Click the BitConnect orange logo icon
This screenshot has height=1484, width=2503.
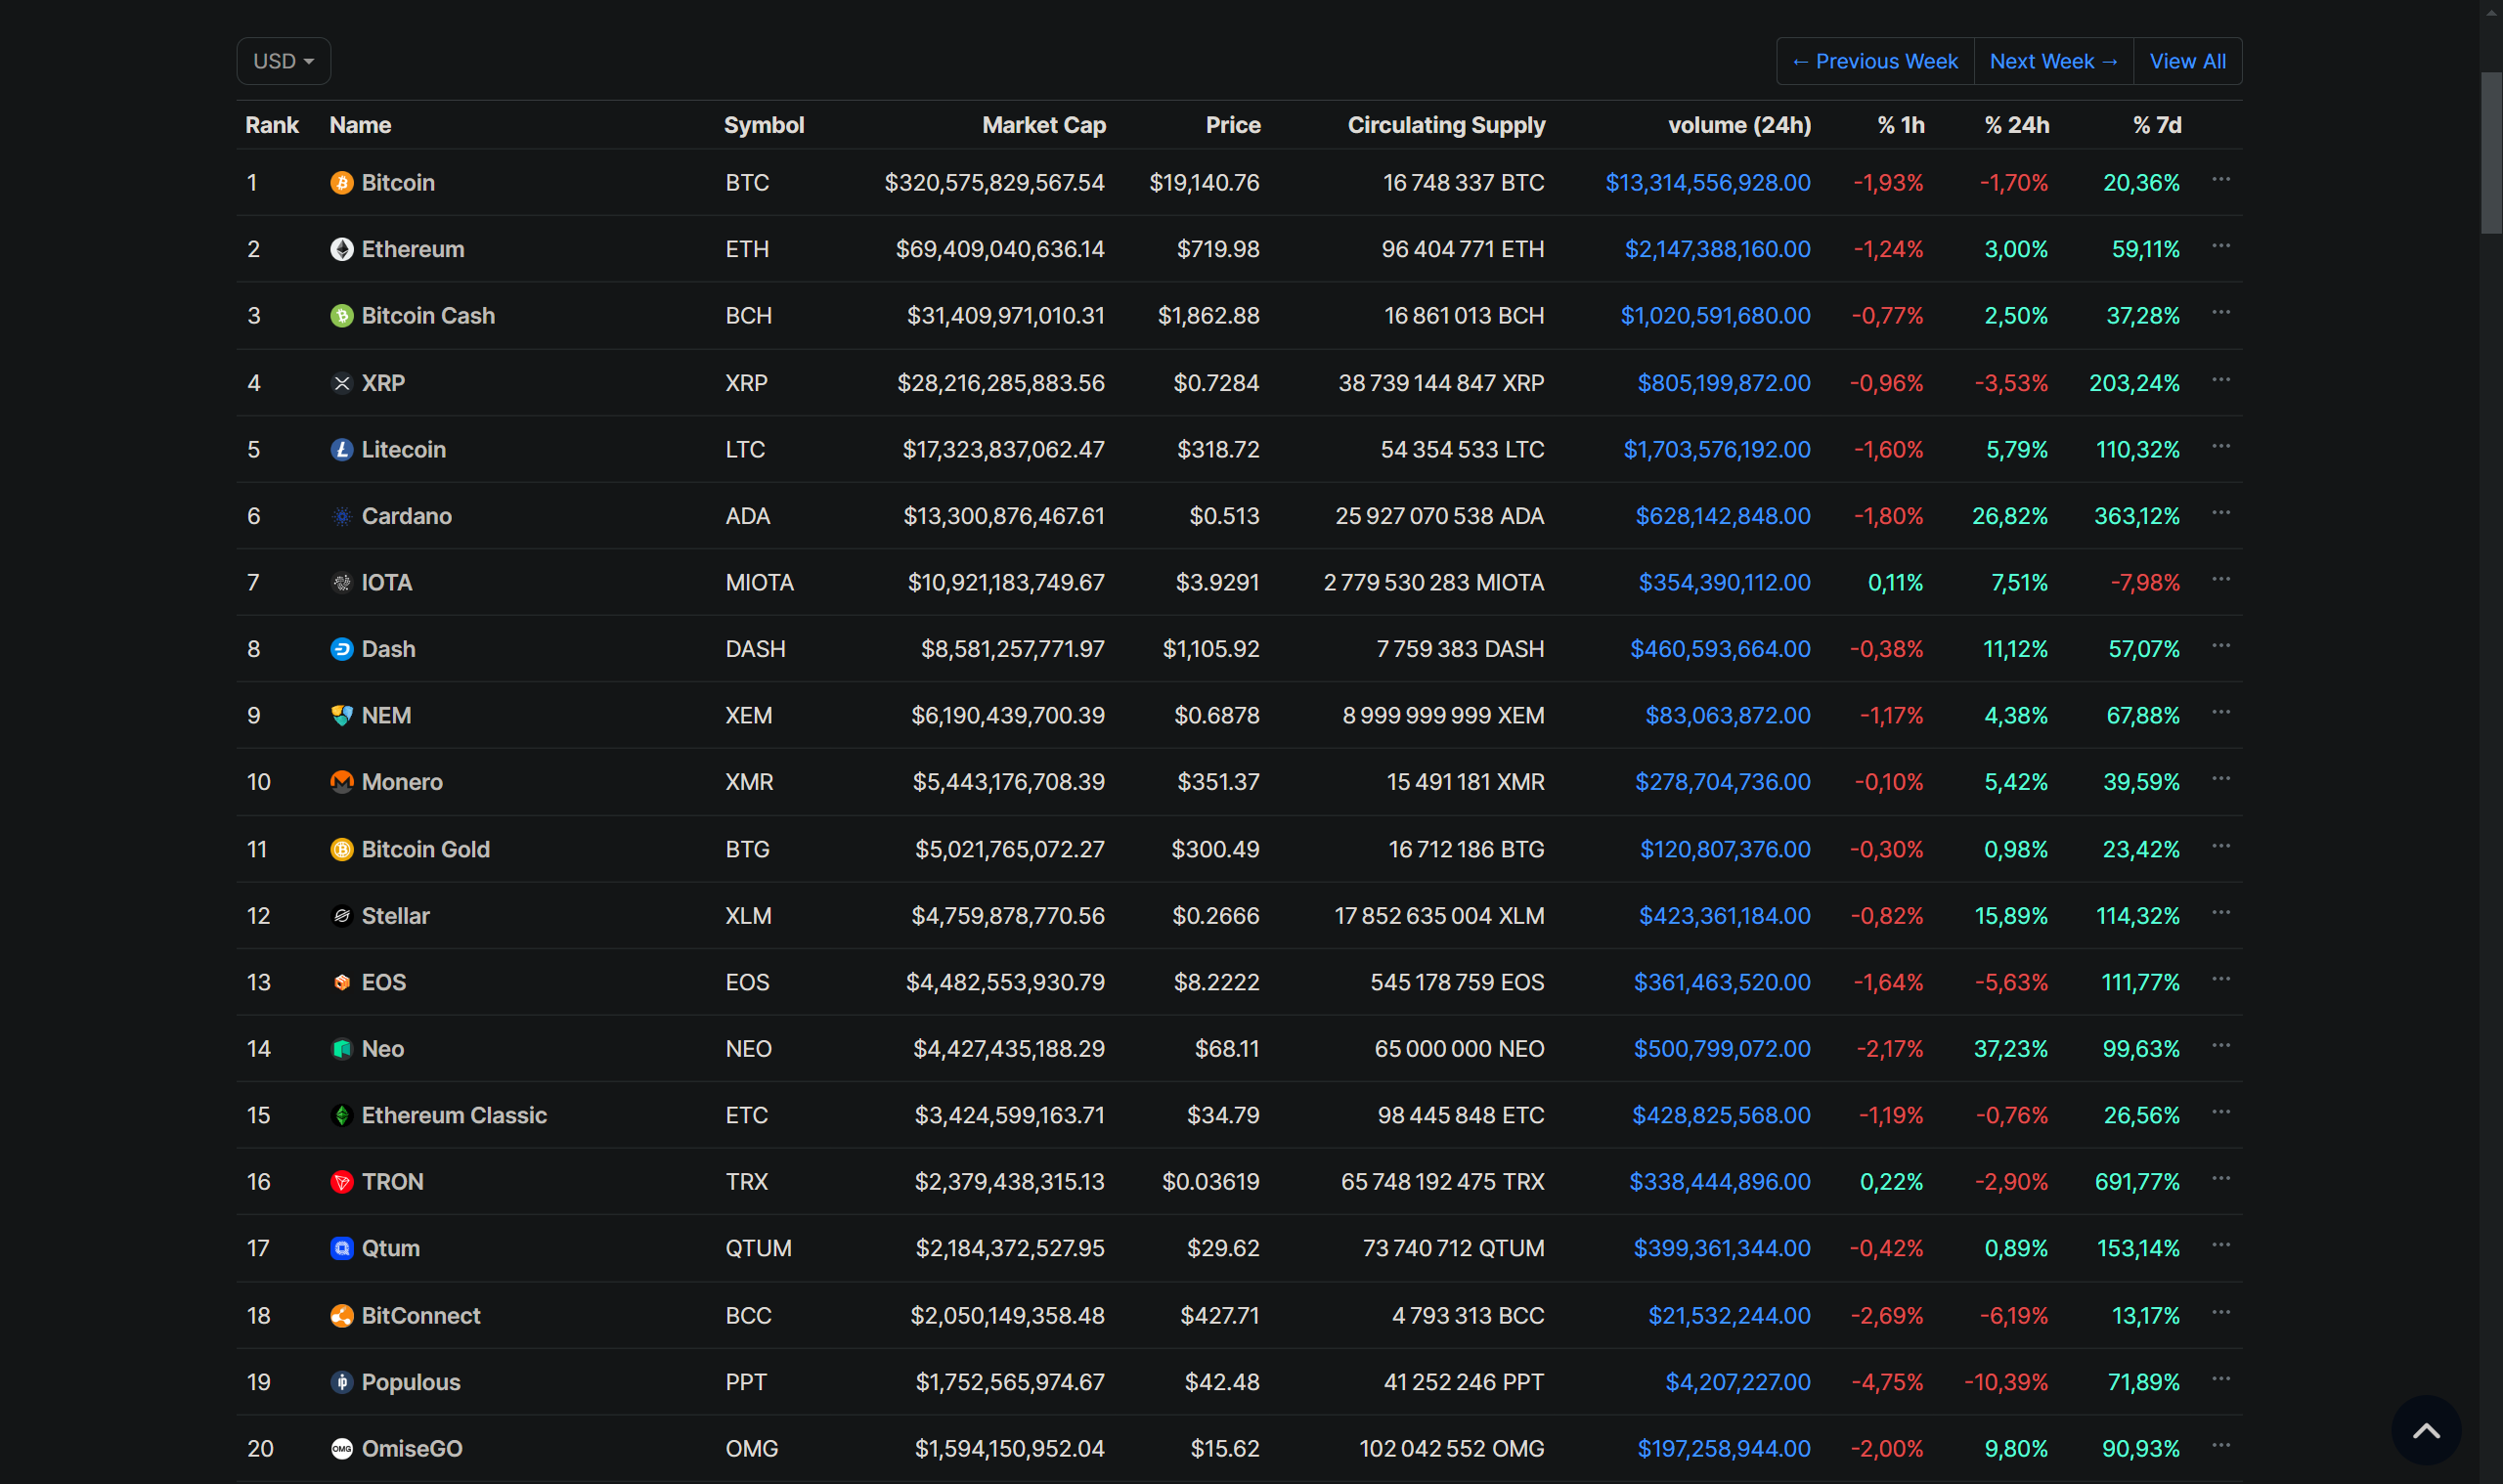point(342,1316)
